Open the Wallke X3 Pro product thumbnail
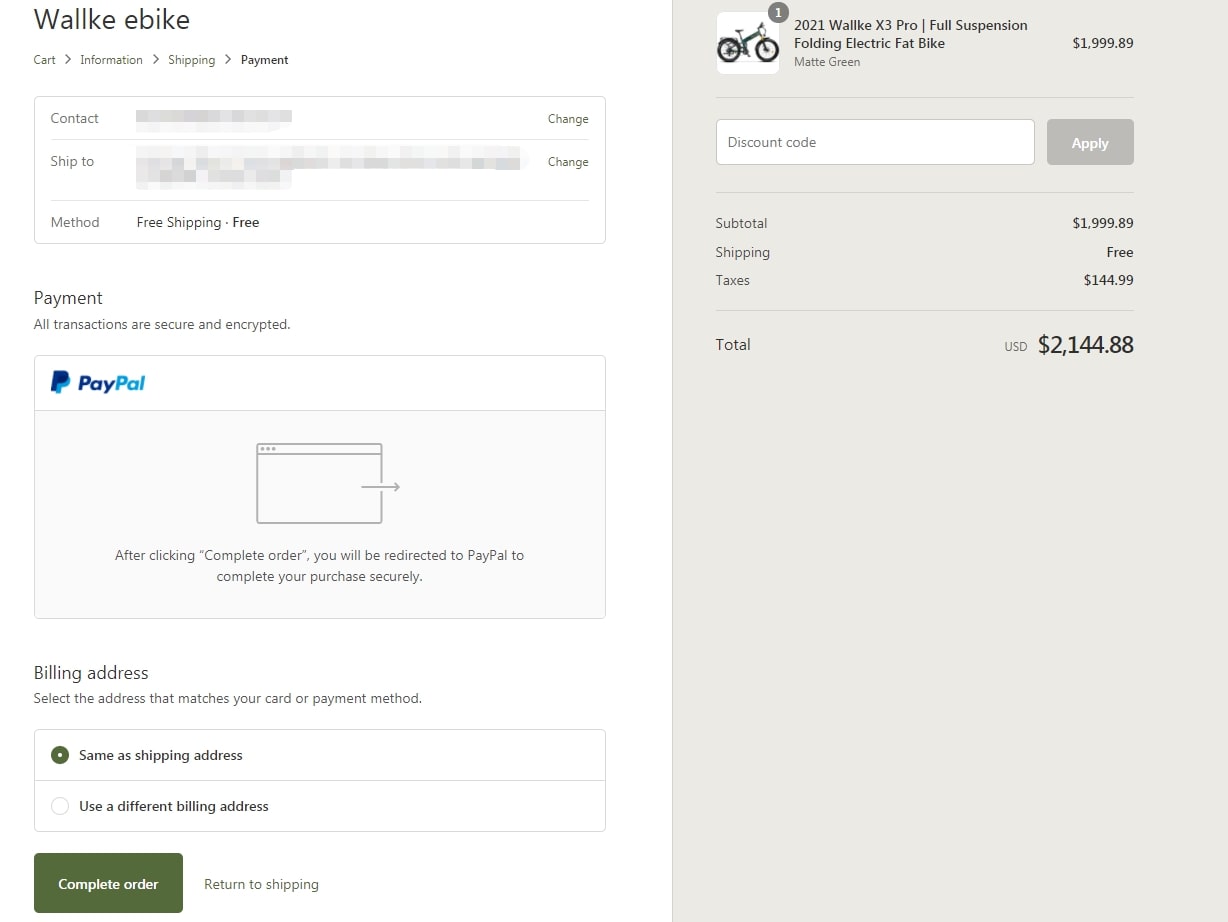The height and width of the screenshot is (922, 1228). (x=748, y=43)
